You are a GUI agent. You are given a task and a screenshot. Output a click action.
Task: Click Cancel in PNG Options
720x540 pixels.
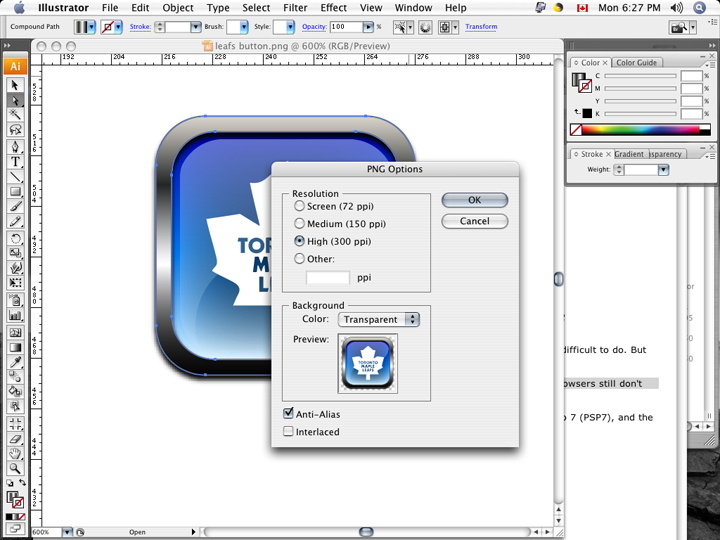[x=474, y=221]
